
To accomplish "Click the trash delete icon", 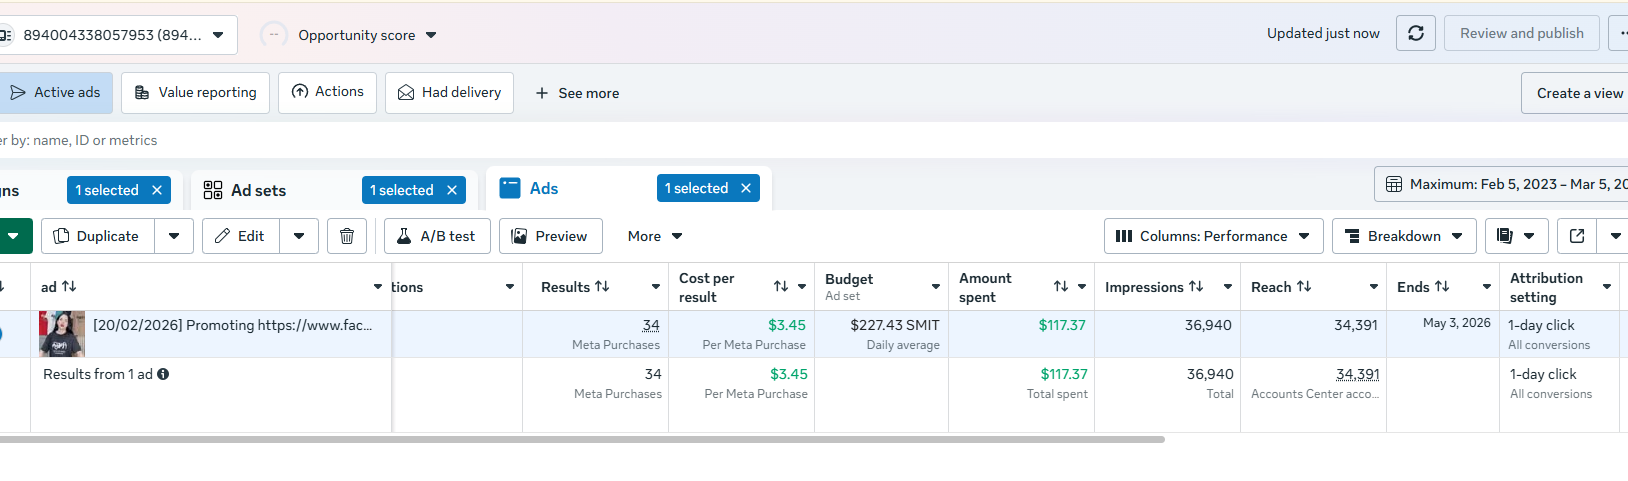I will point(347,236).
